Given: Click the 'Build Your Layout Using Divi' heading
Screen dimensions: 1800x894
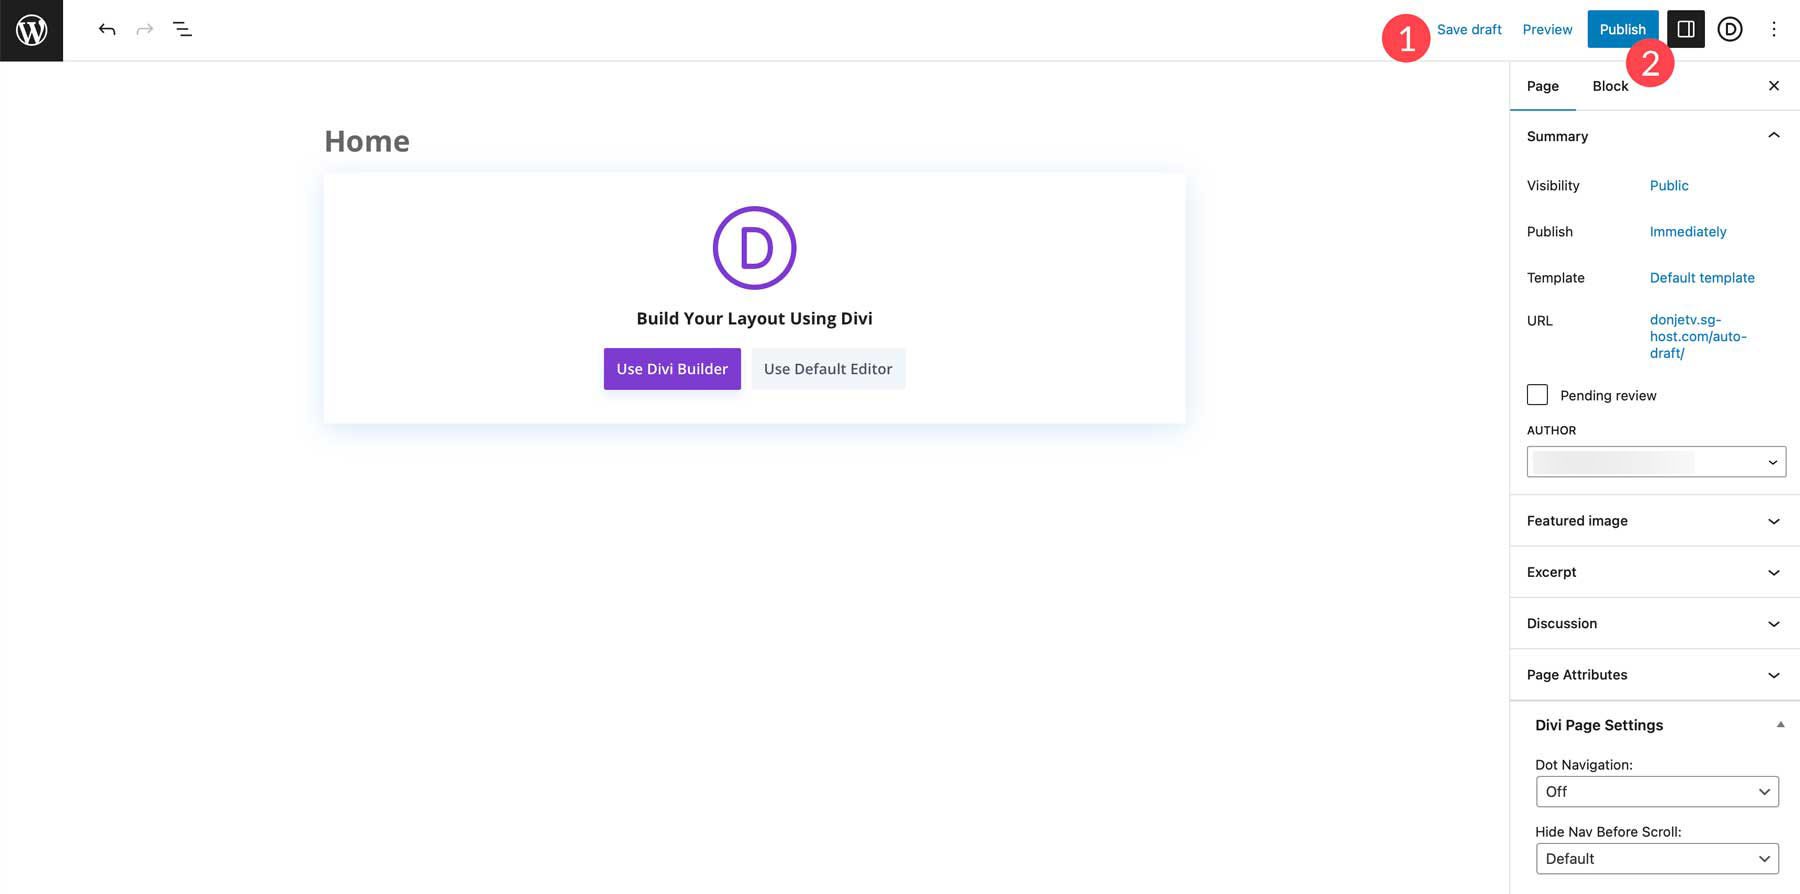Looking at the screenshot, I should pos(754,318).
